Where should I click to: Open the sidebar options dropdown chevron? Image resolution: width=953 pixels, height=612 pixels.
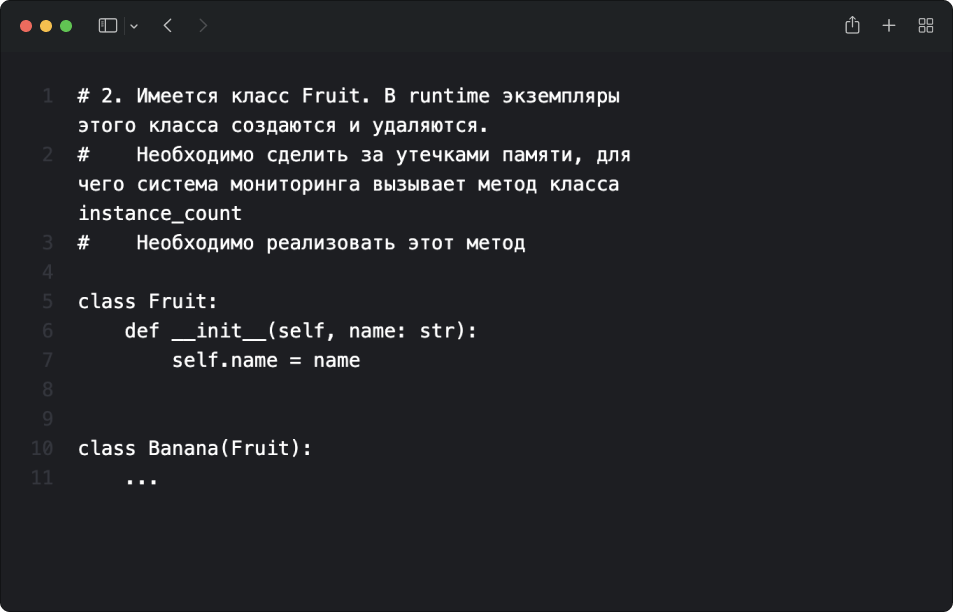(134, 26)
